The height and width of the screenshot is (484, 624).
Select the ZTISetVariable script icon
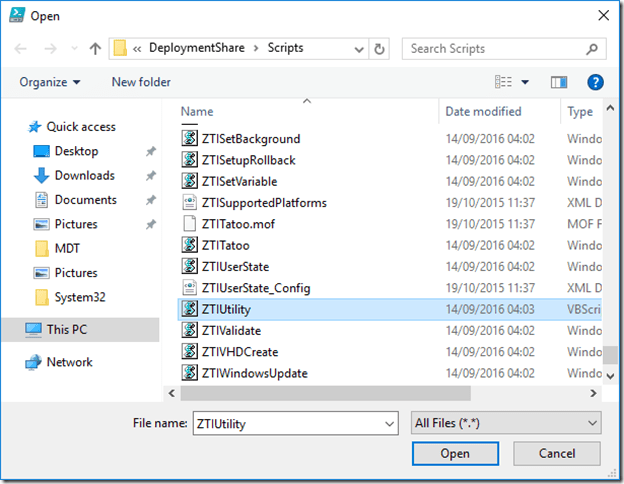point(189,181)
